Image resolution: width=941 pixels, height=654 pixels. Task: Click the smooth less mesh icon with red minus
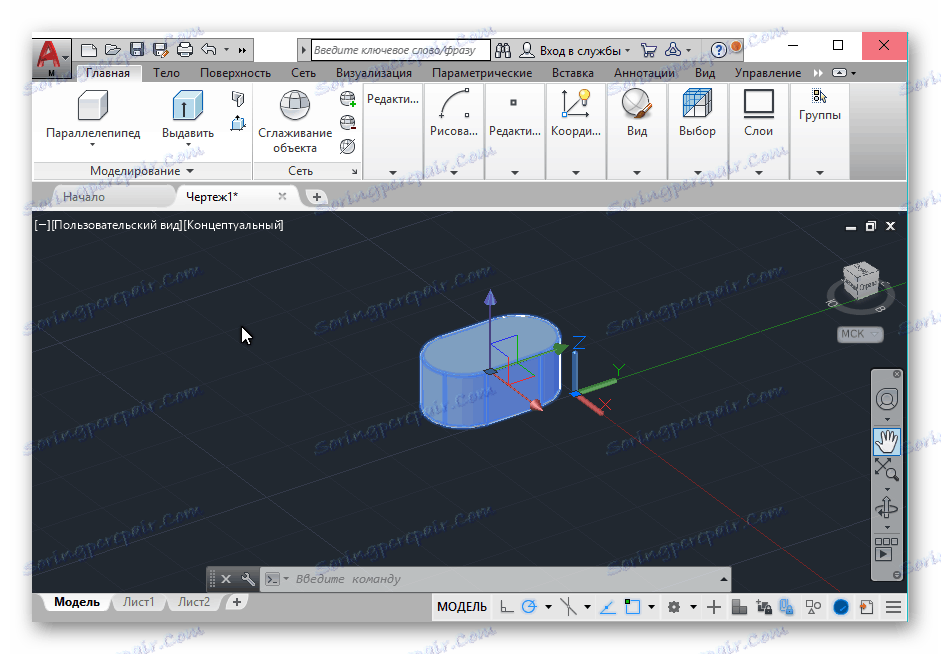pyautogui.click(x=347, y=122)
